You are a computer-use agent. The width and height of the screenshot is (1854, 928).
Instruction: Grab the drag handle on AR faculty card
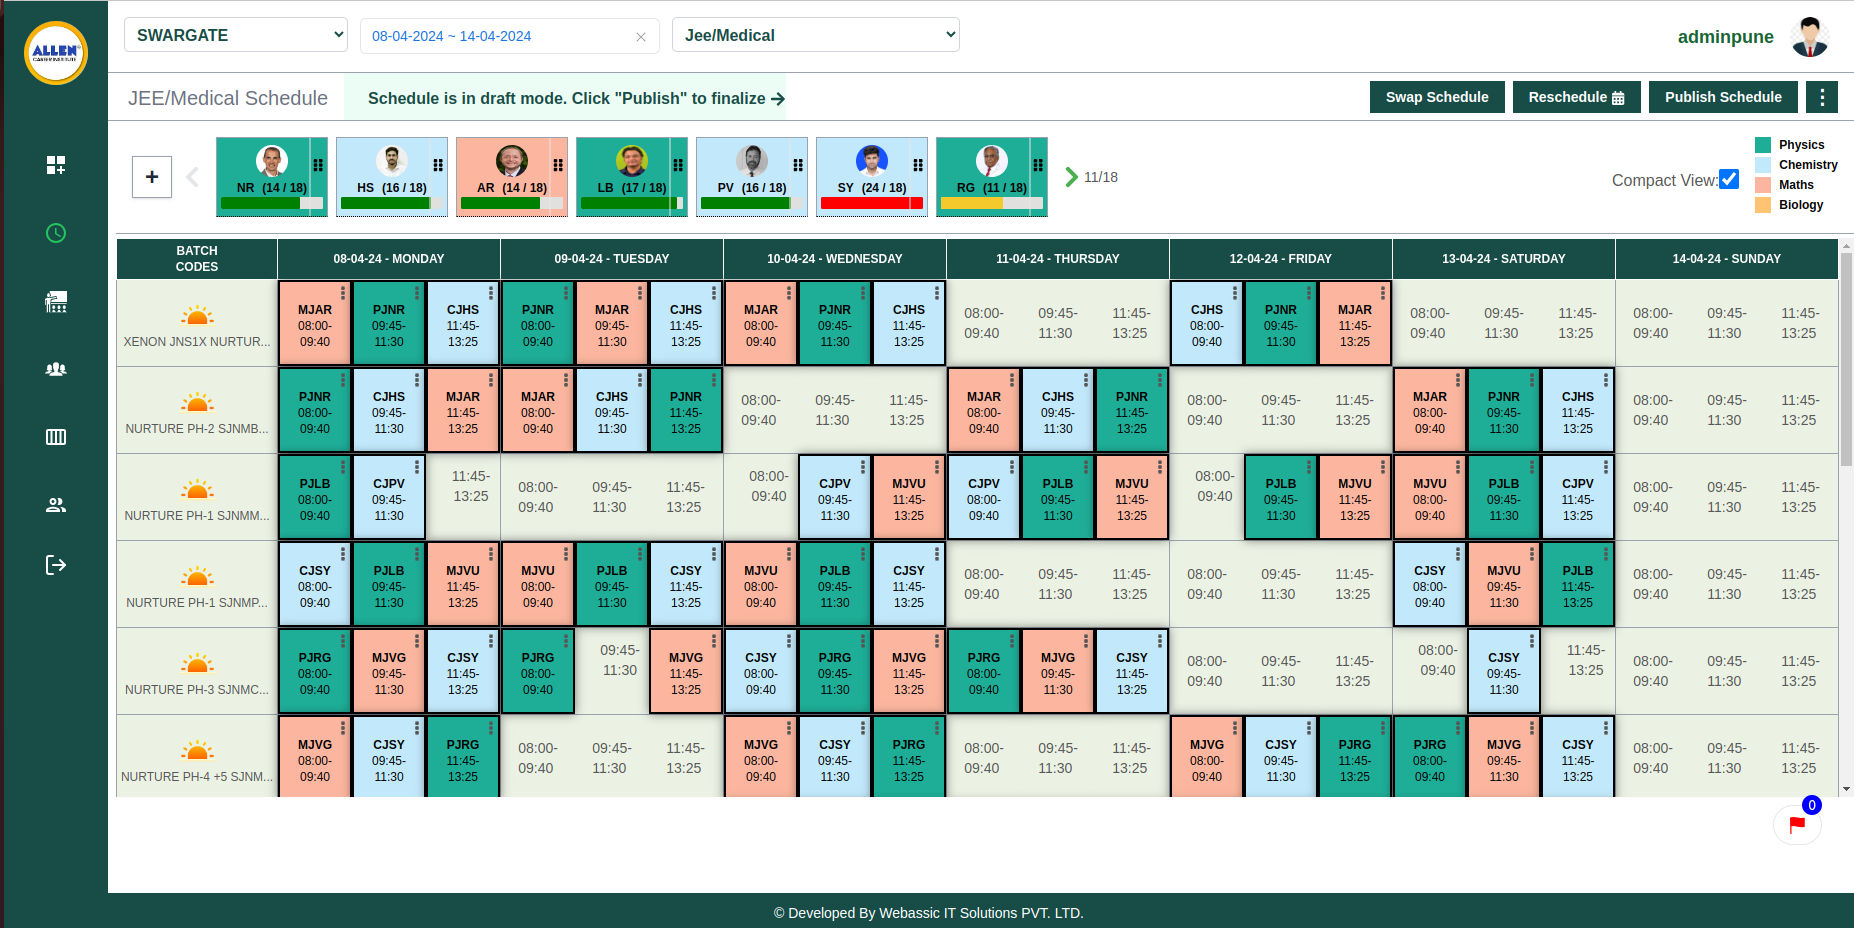(558, 165)
